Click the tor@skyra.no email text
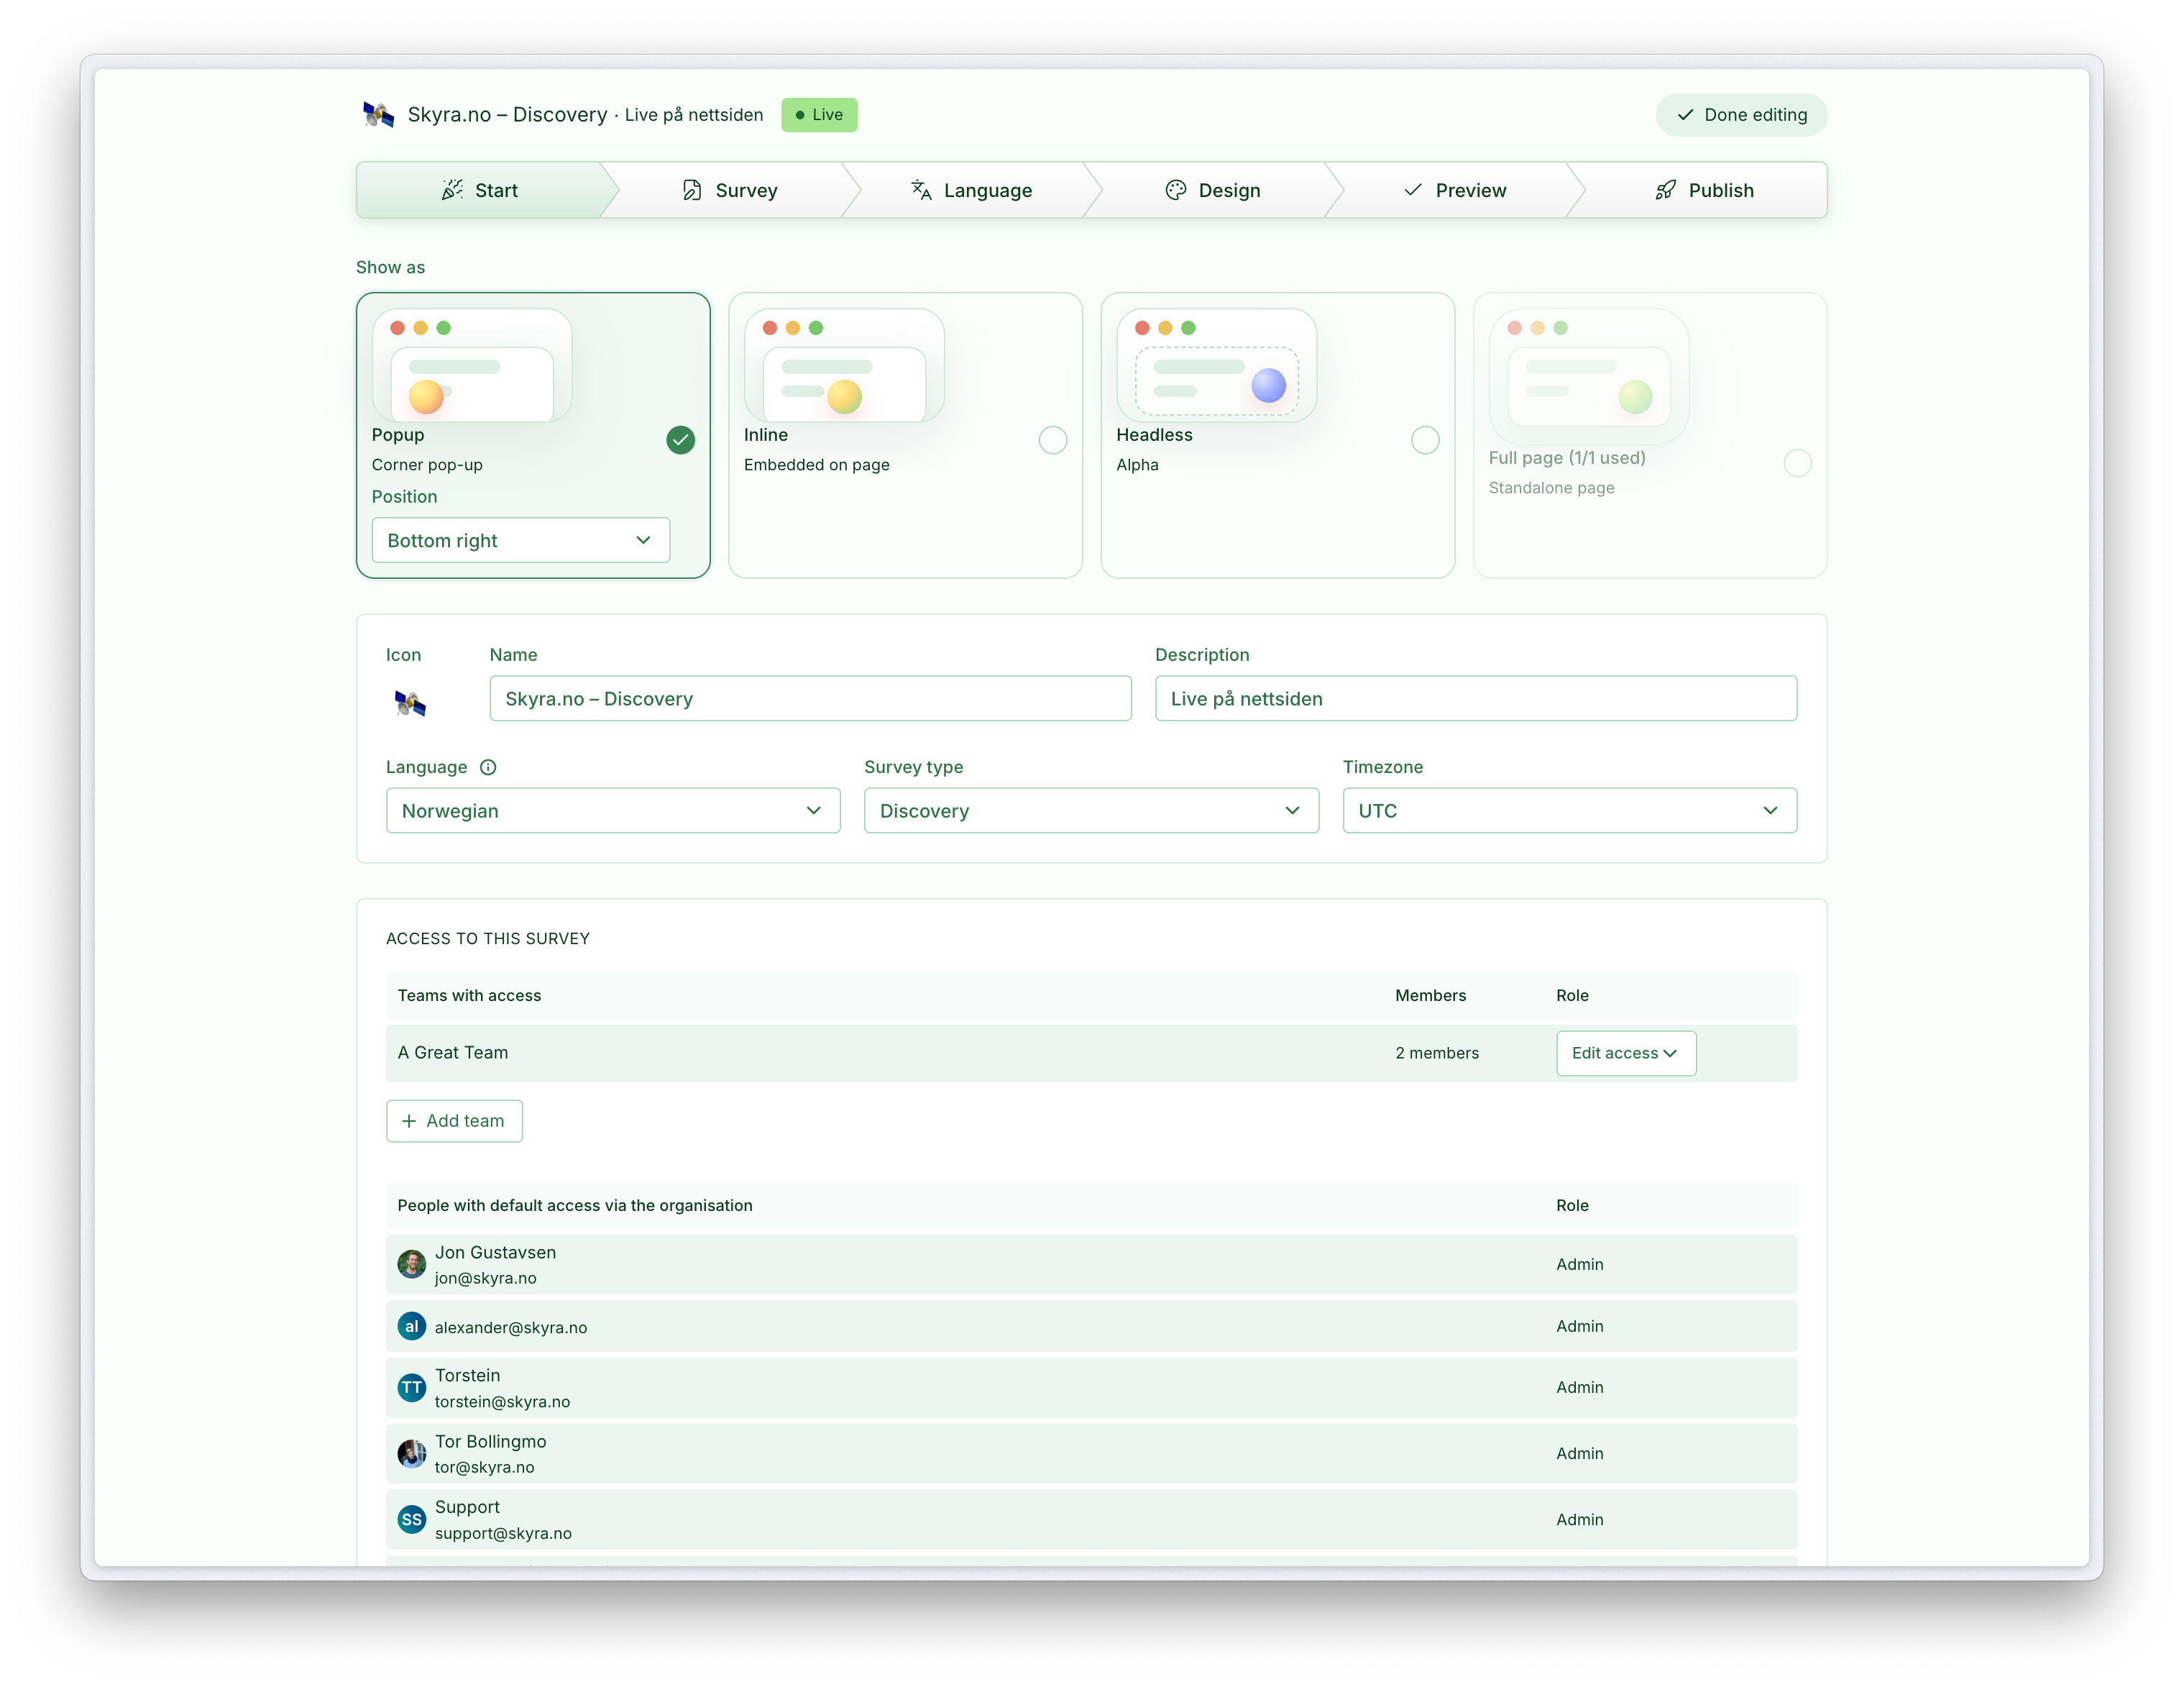This screenshot has height=1687, width=2184. tap(484, 1467)
